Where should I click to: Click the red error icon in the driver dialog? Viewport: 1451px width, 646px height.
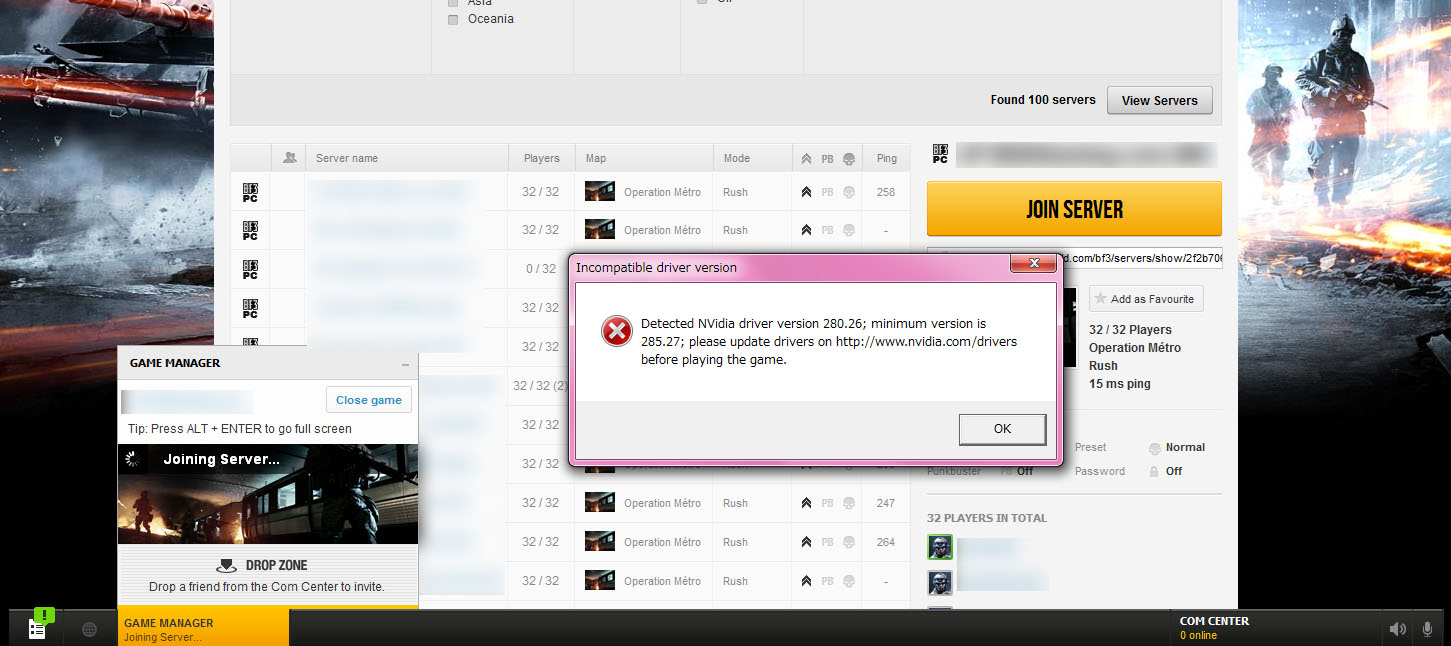pyautogui.click(x=616, y=331)
